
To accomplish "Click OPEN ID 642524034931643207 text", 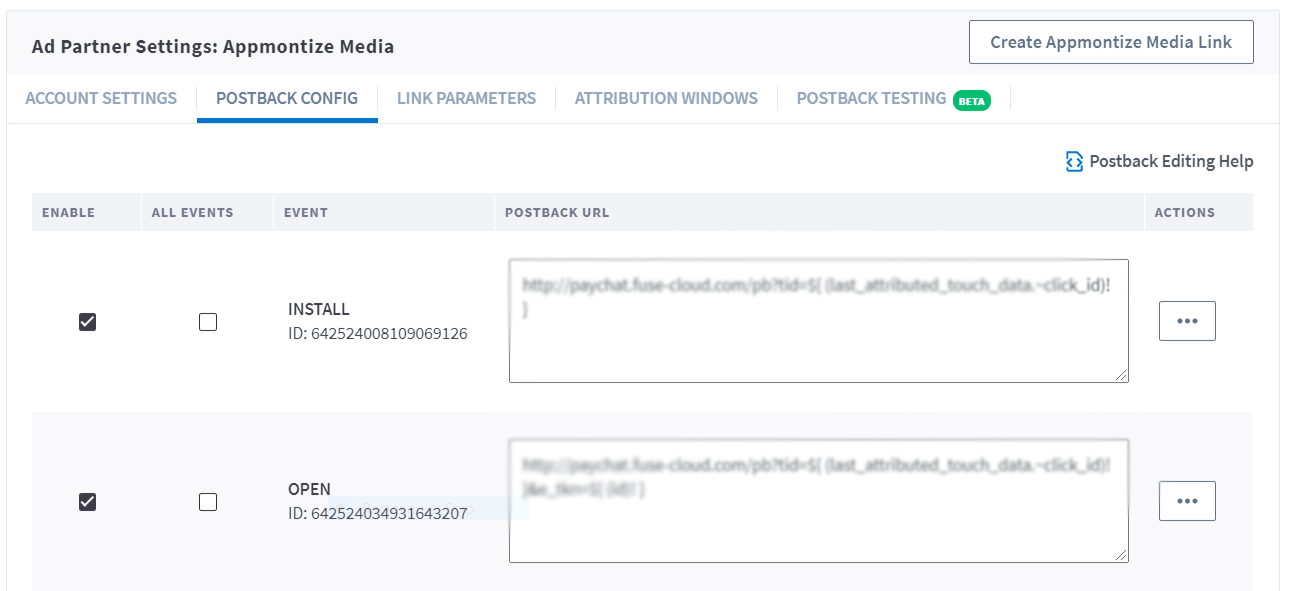I will [378, 514].
